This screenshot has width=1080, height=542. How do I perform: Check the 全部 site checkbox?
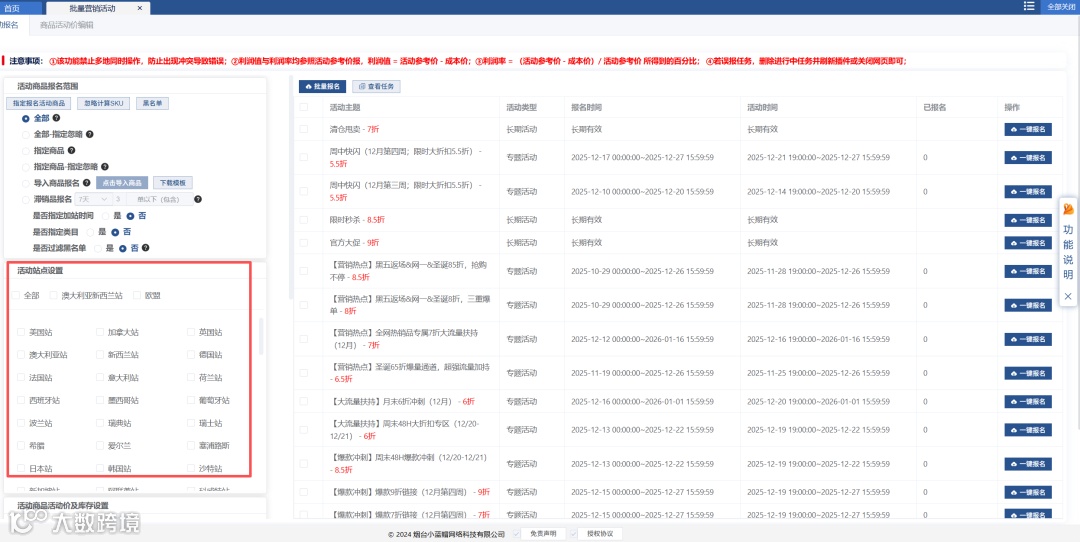(x=15, y=295)
